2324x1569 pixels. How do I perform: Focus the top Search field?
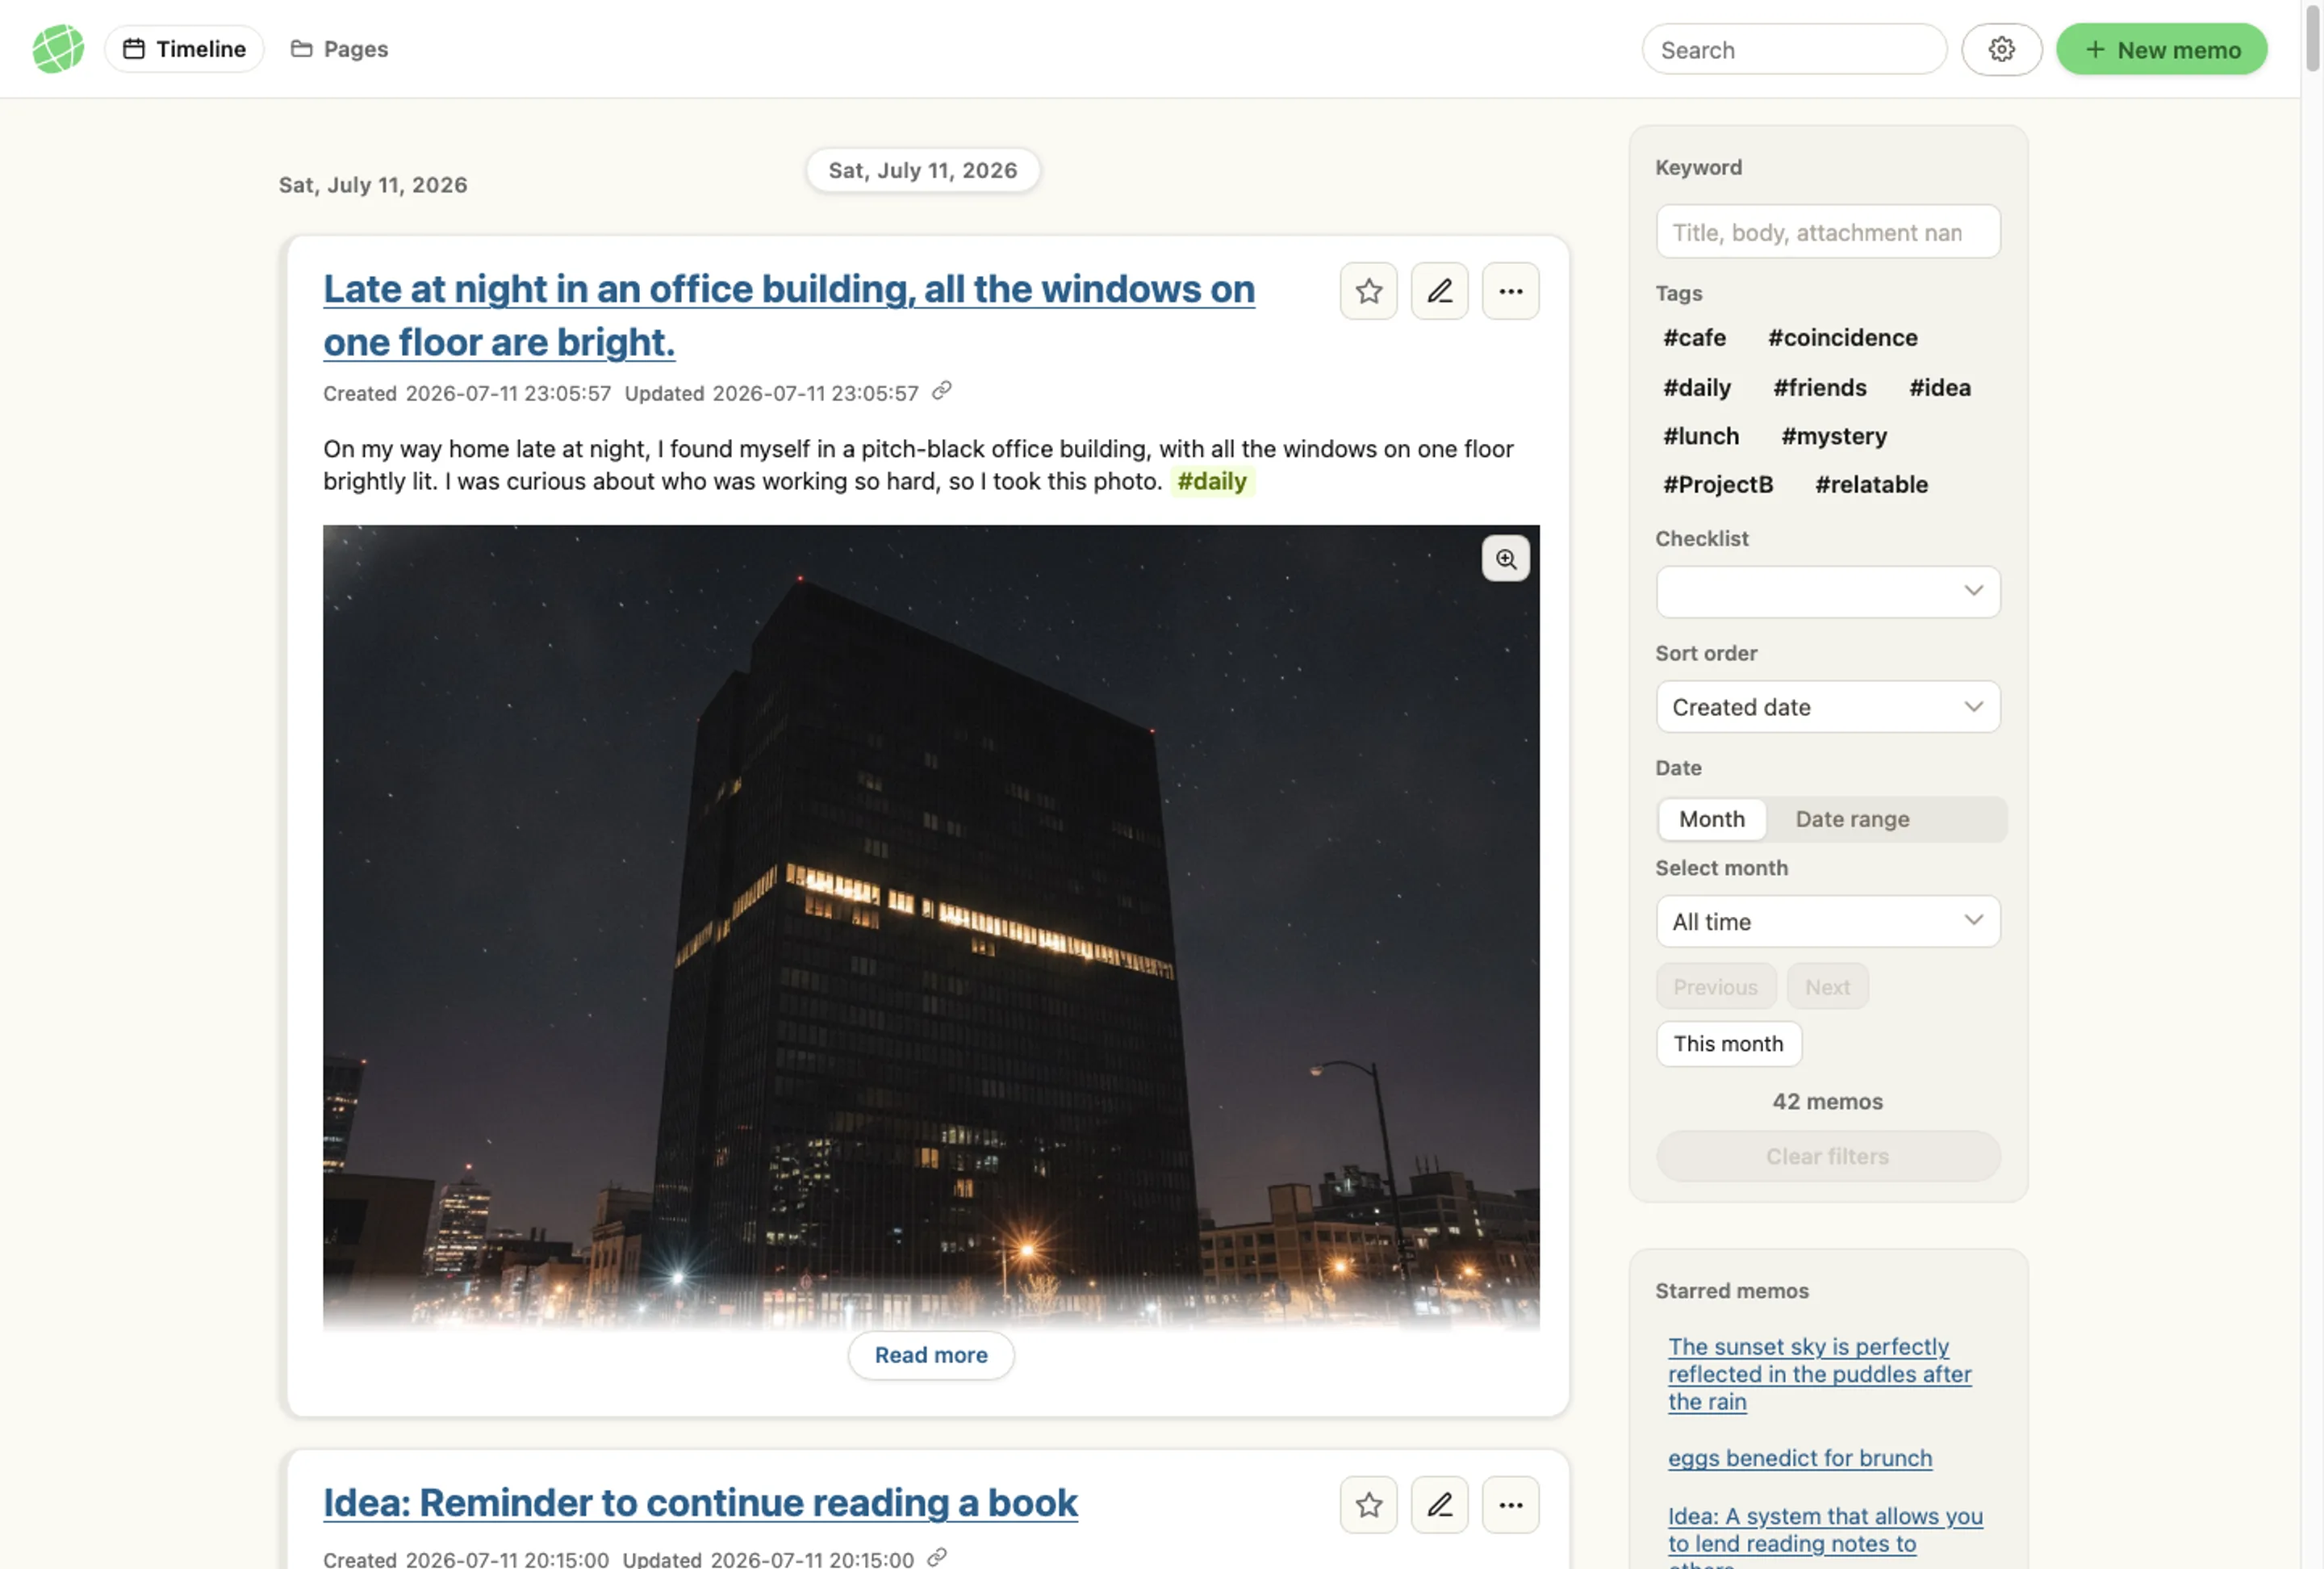coord(1793,49)
